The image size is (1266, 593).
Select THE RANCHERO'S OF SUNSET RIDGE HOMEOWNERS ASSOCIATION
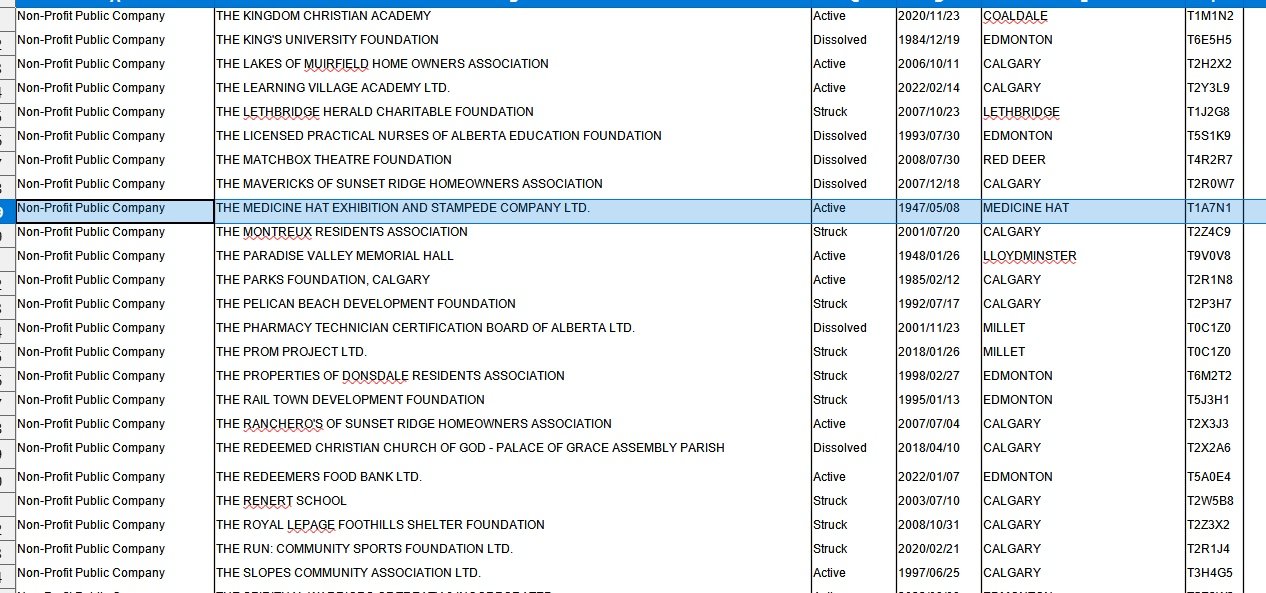[512, 424]
